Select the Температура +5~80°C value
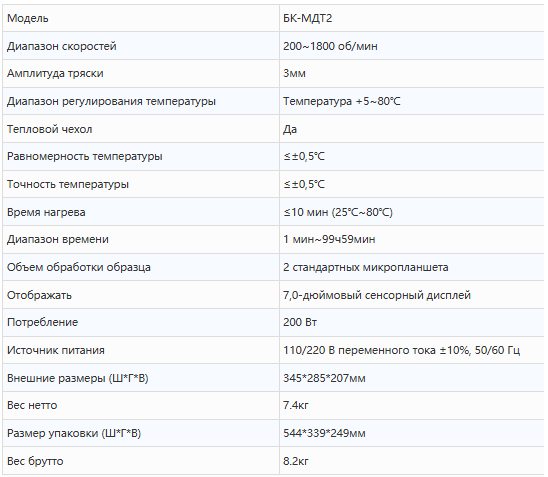The image size is (548, 477). tap(341, 101)
